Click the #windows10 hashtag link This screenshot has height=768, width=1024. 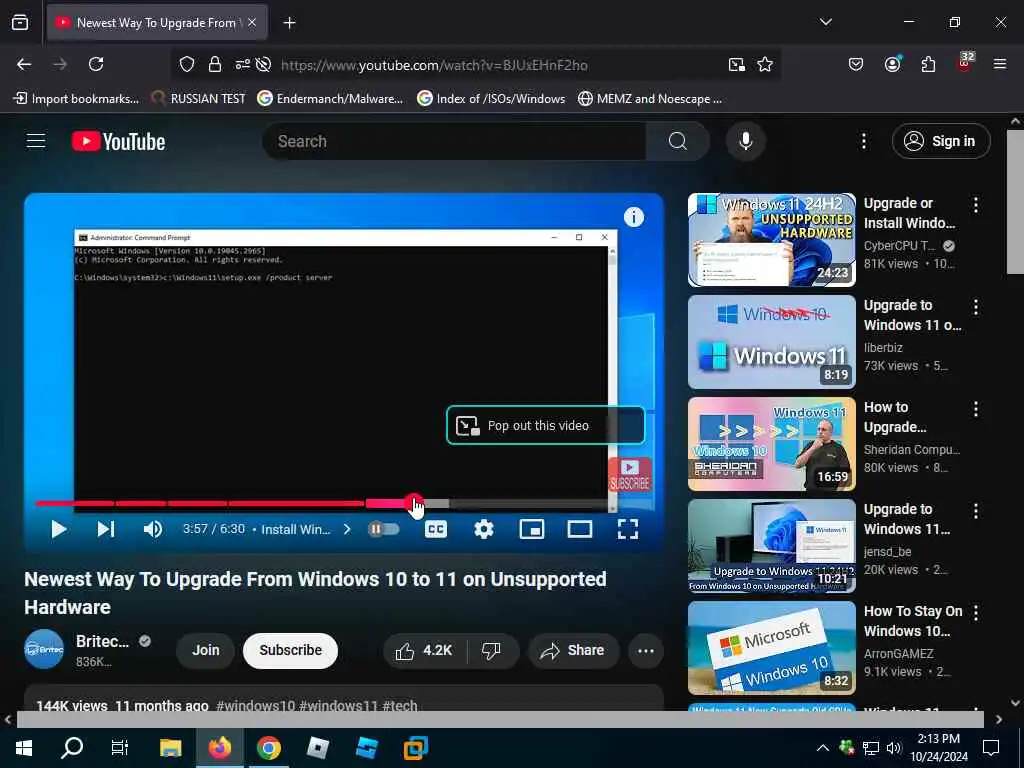coord(255,705)
